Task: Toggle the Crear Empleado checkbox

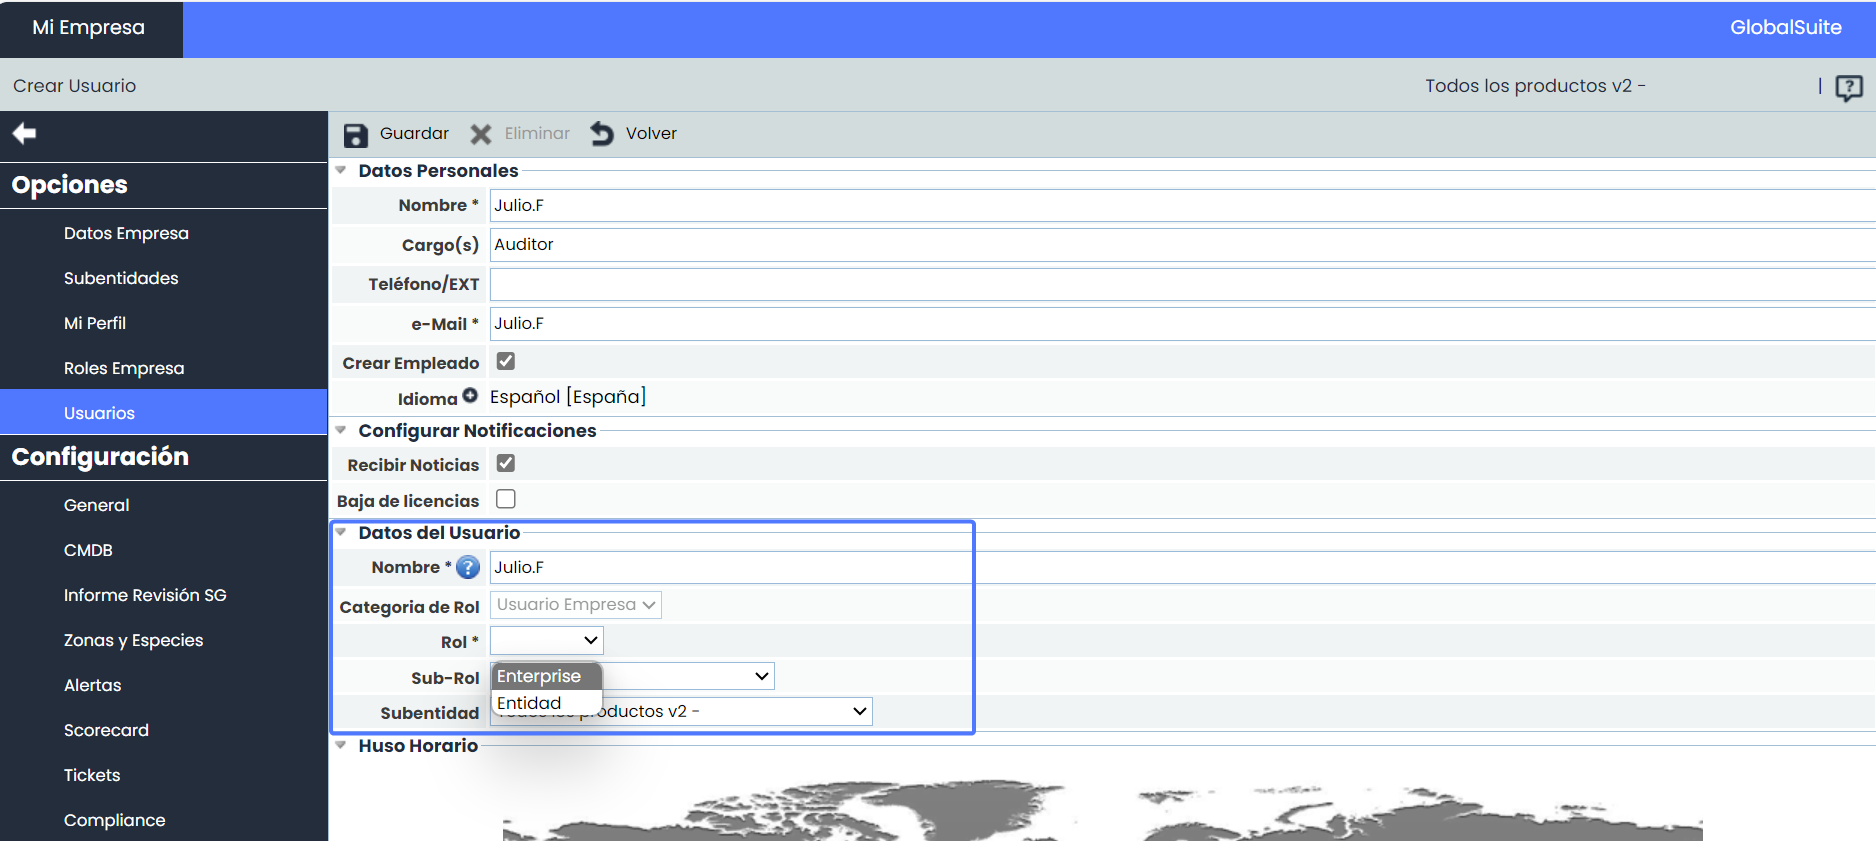Action: click(x=506, y=361)
